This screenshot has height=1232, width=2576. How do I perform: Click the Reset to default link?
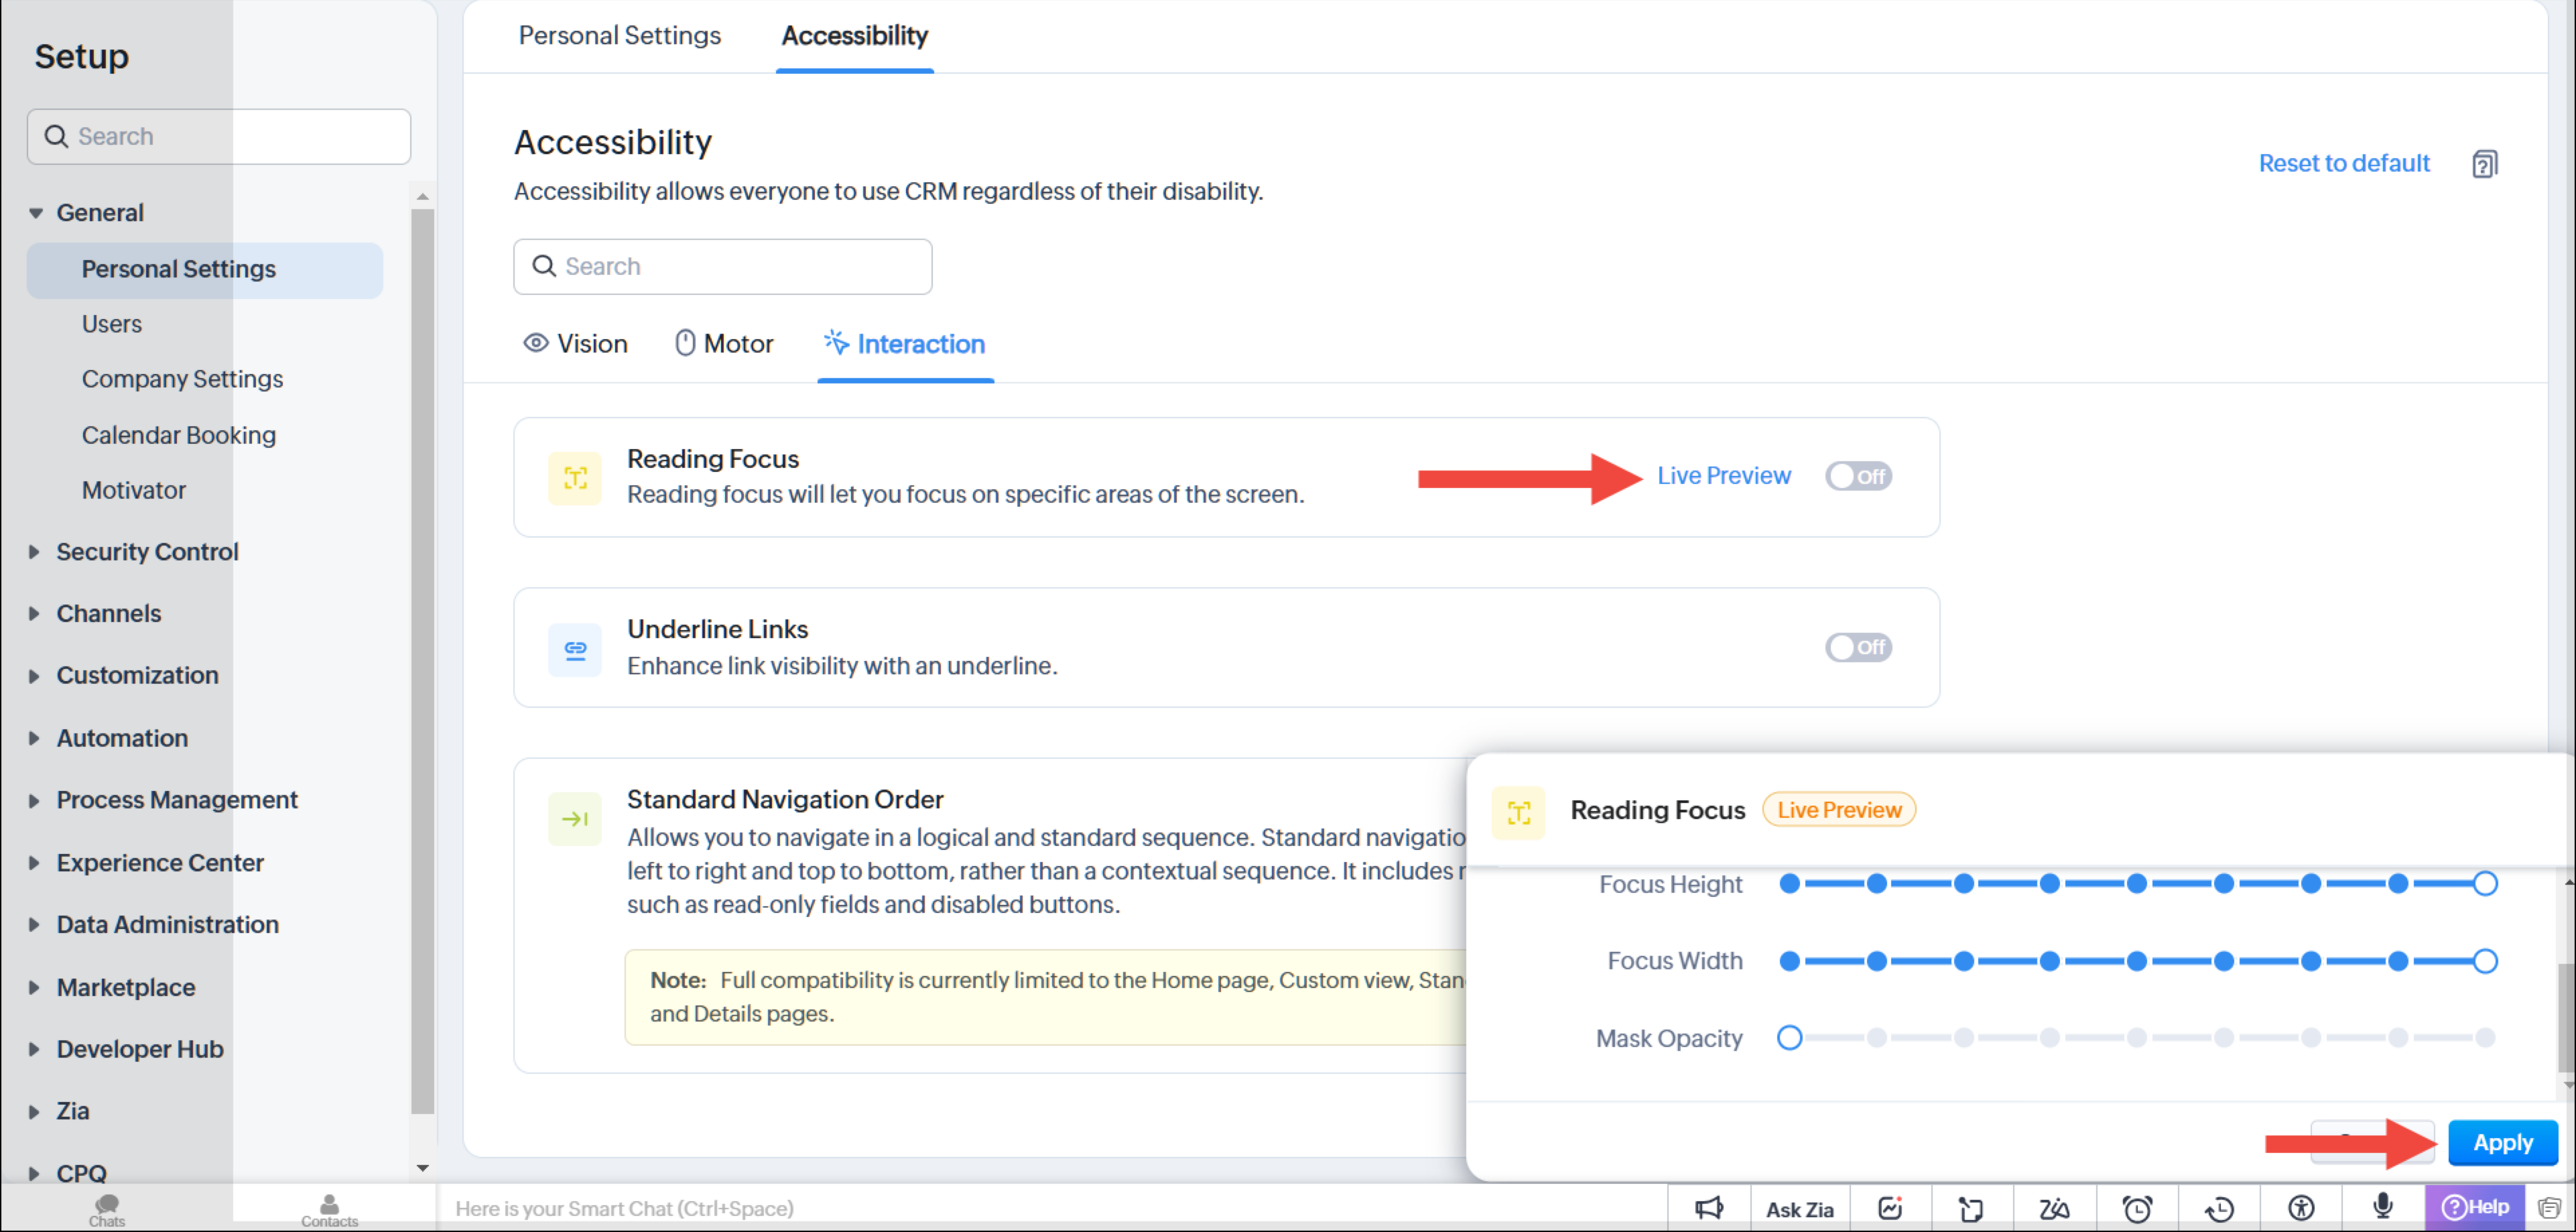coord(2343,163)
